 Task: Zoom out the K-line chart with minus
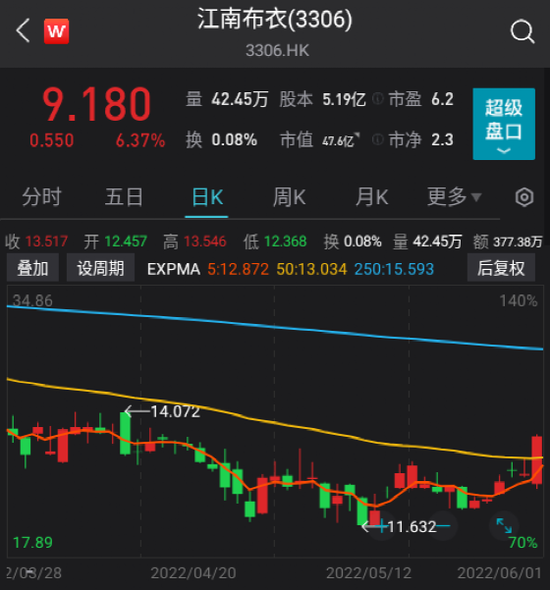(443, 526)
